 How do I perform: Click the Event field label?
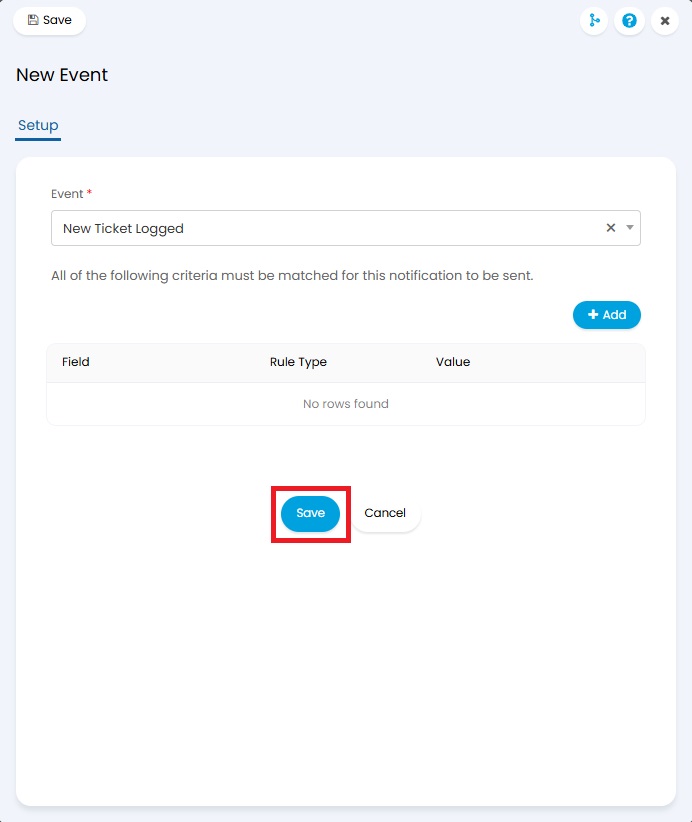click(x=67, y=193)
